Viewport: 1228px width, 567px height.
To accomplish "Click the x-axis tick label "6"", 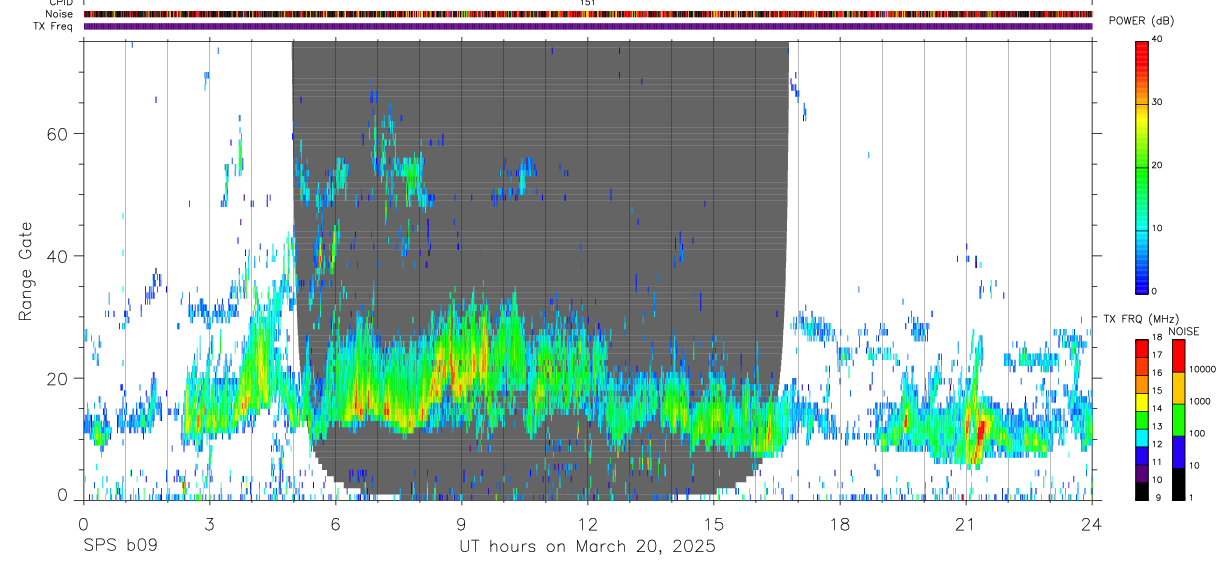I will pyautogui.click(x=335, y=523).
